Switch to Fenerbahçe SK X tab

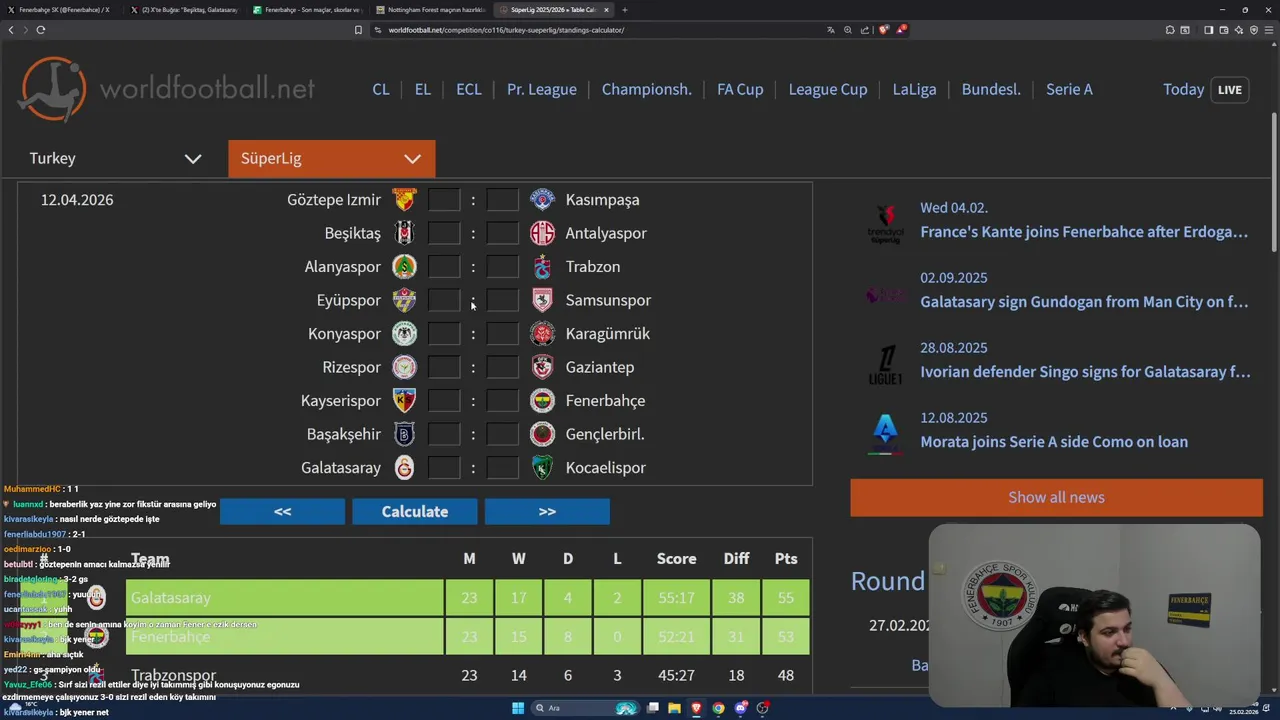(x=62, y=10)
